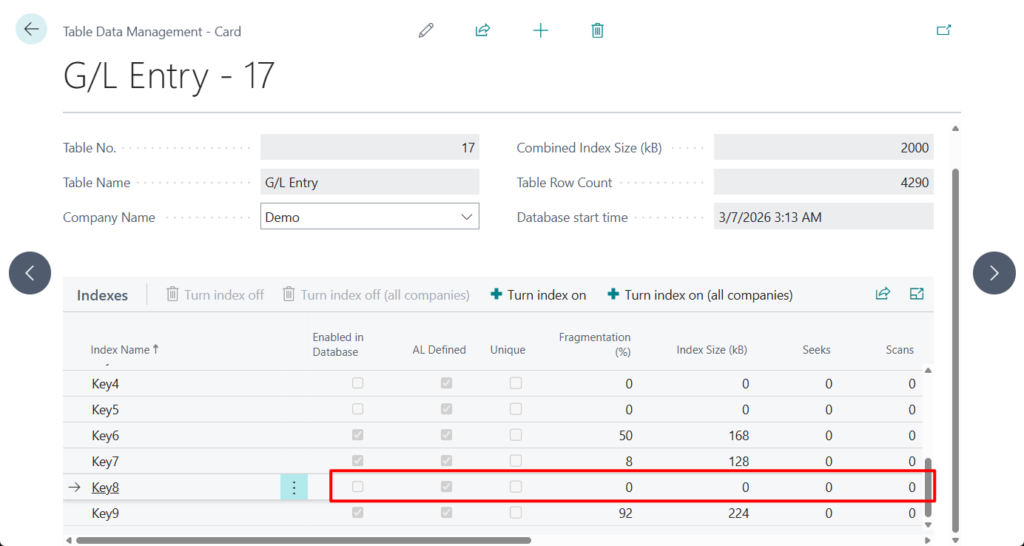Toggle Enabled in Database for Key8

coord(357,487)
